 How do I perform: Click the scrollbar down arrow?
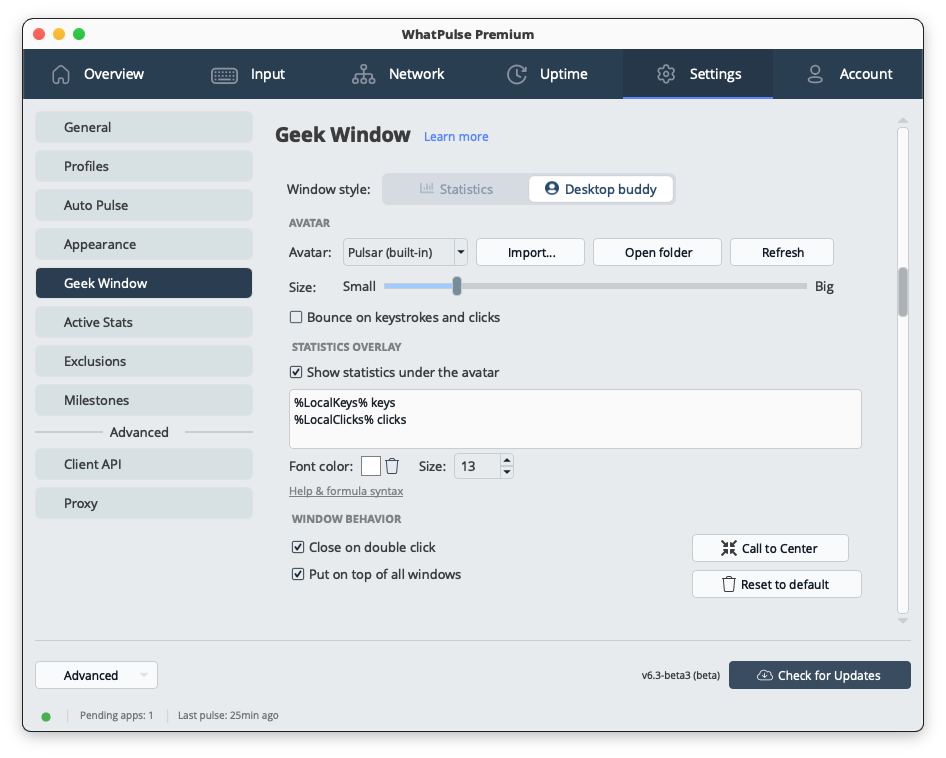pyautogui.click(x=903, y=620)
